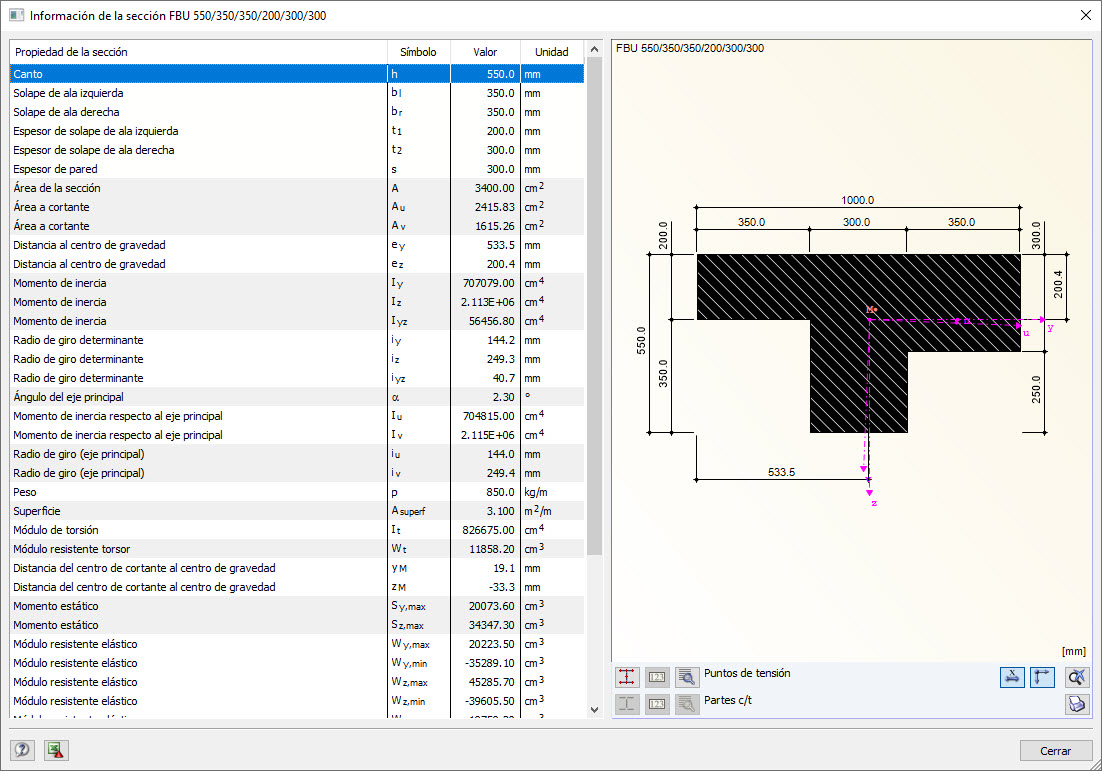Show stress point numbers for Puntos de tensión
The image size is (1102, 771).
click(x=657, y=677)
